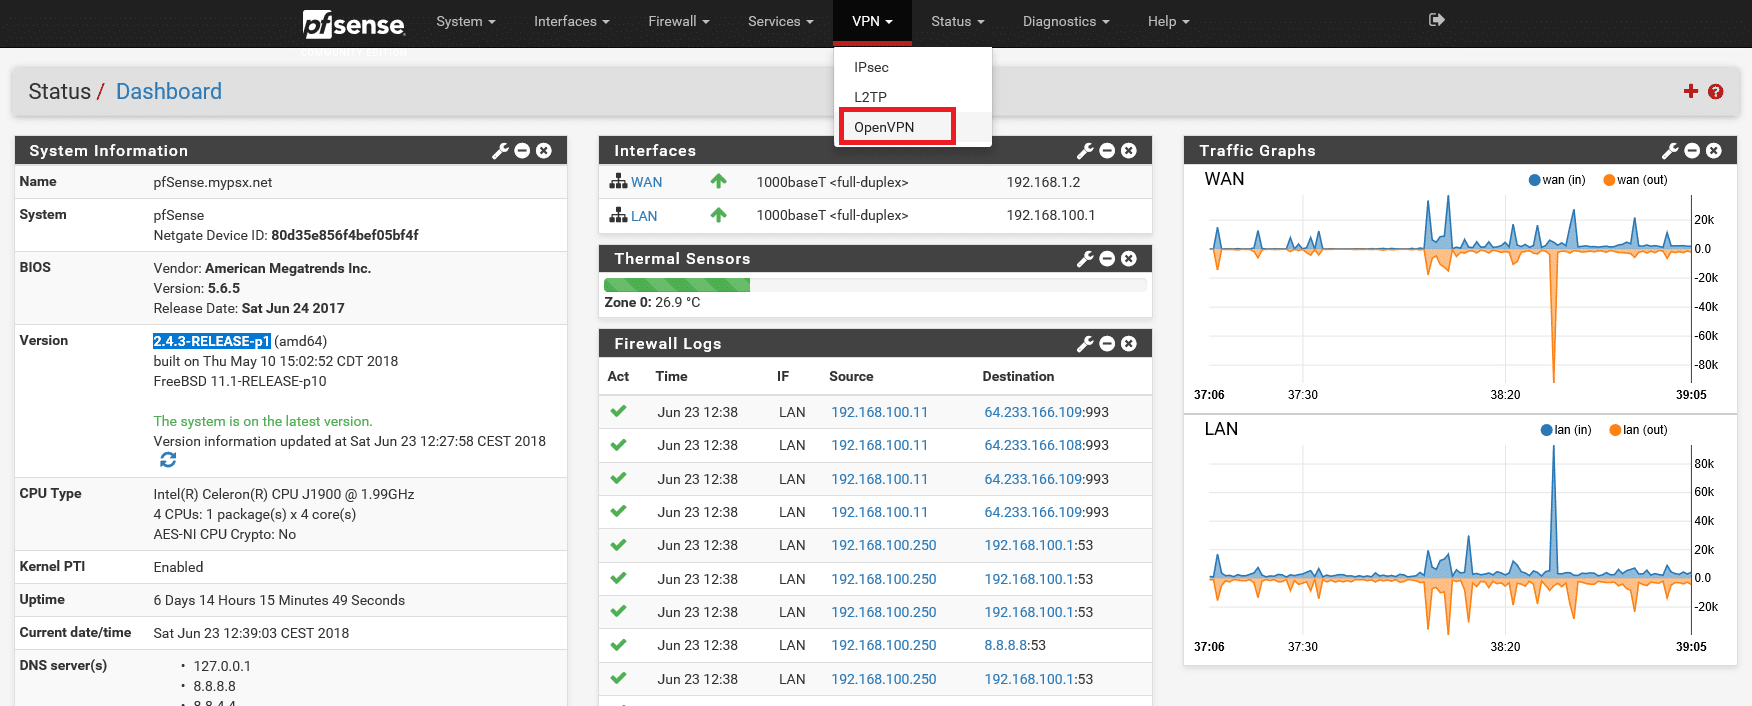Close the System Information widget

point(544,151)
